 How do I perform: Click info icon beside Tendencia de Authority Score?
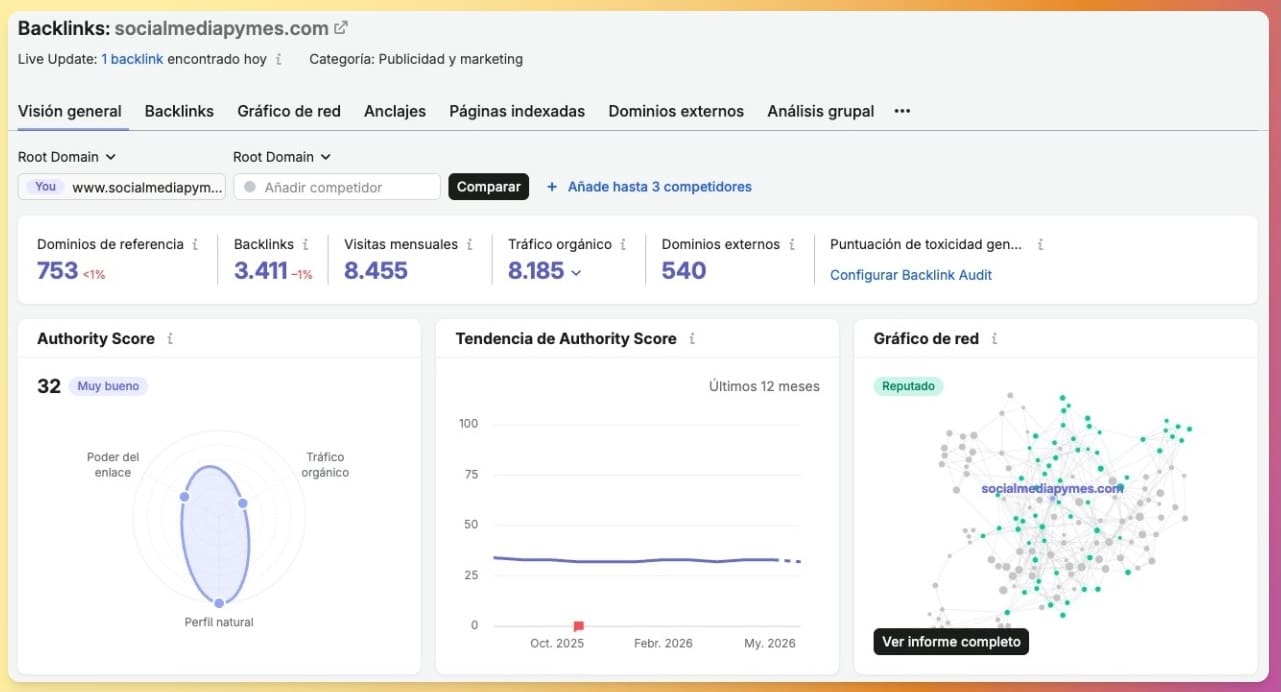coord(692,339)
